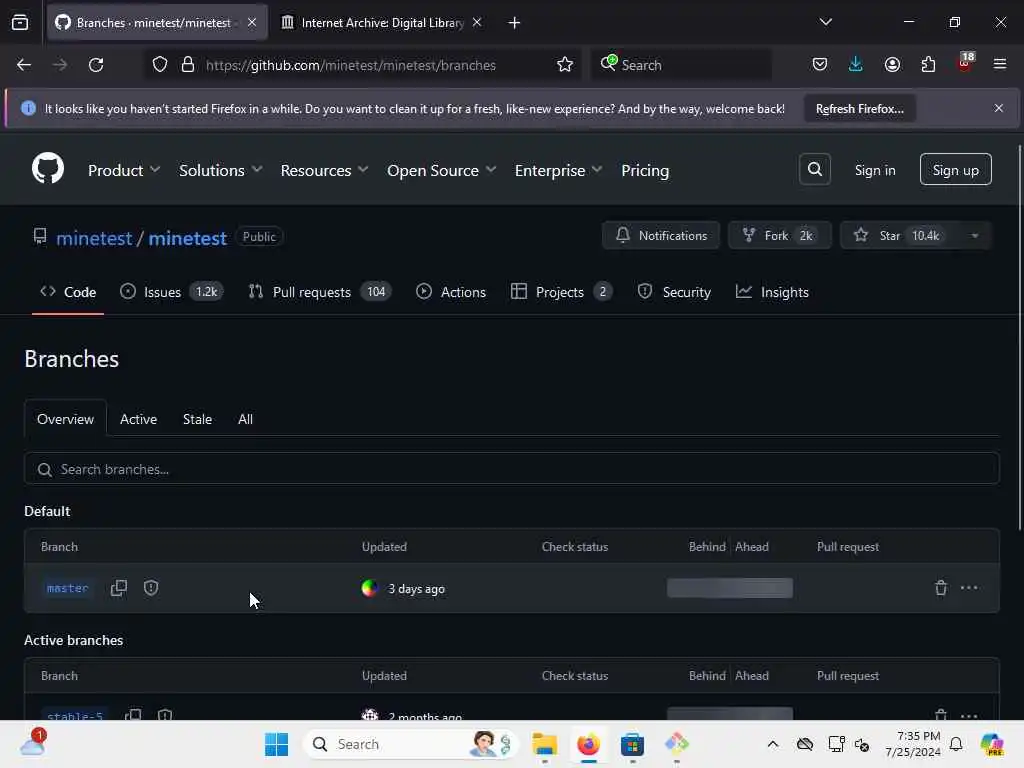Switch to the Projects tab
The height and width of the screenshot is (768, 1024).
pyautogui.click(x=561, y=292)
